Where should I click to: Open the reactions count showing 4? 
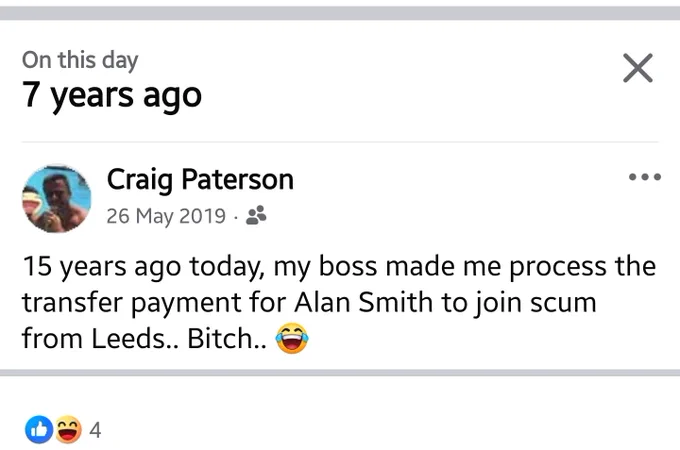pyautogui.click(x=95, y=430)
